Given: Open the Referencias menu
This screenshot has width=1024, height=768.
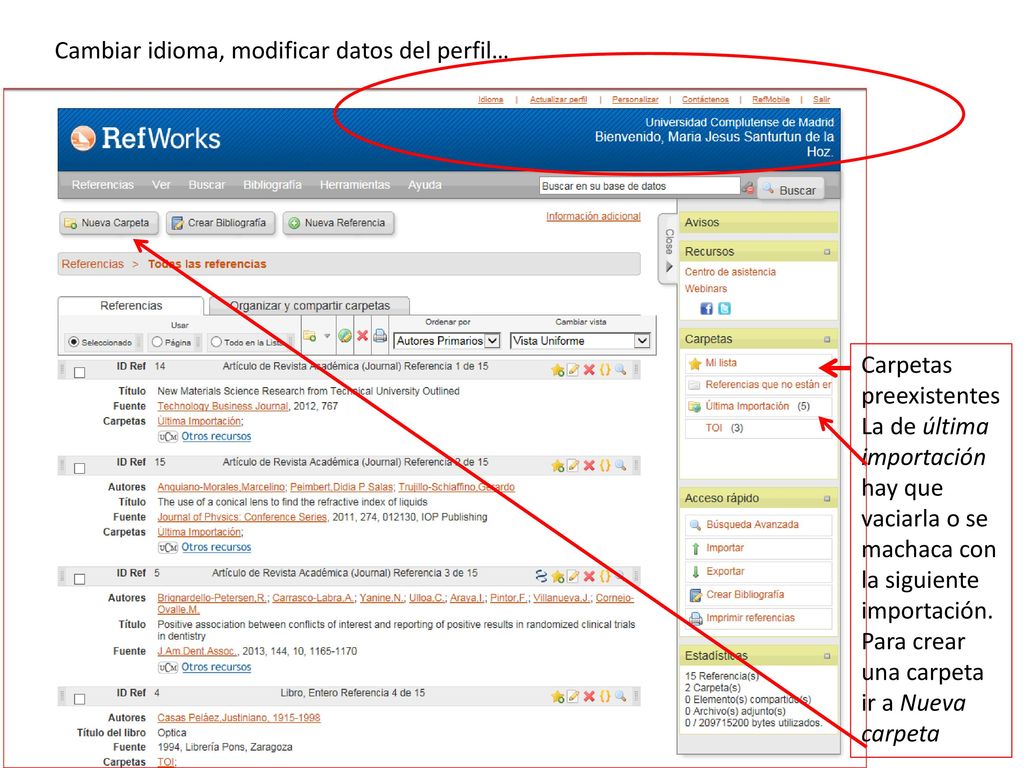Looking at the screenshot, I should coord(103,185).
